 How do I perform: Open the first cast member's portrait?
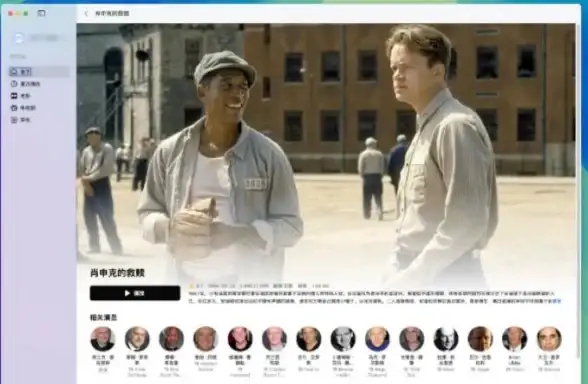pos(103,339)
